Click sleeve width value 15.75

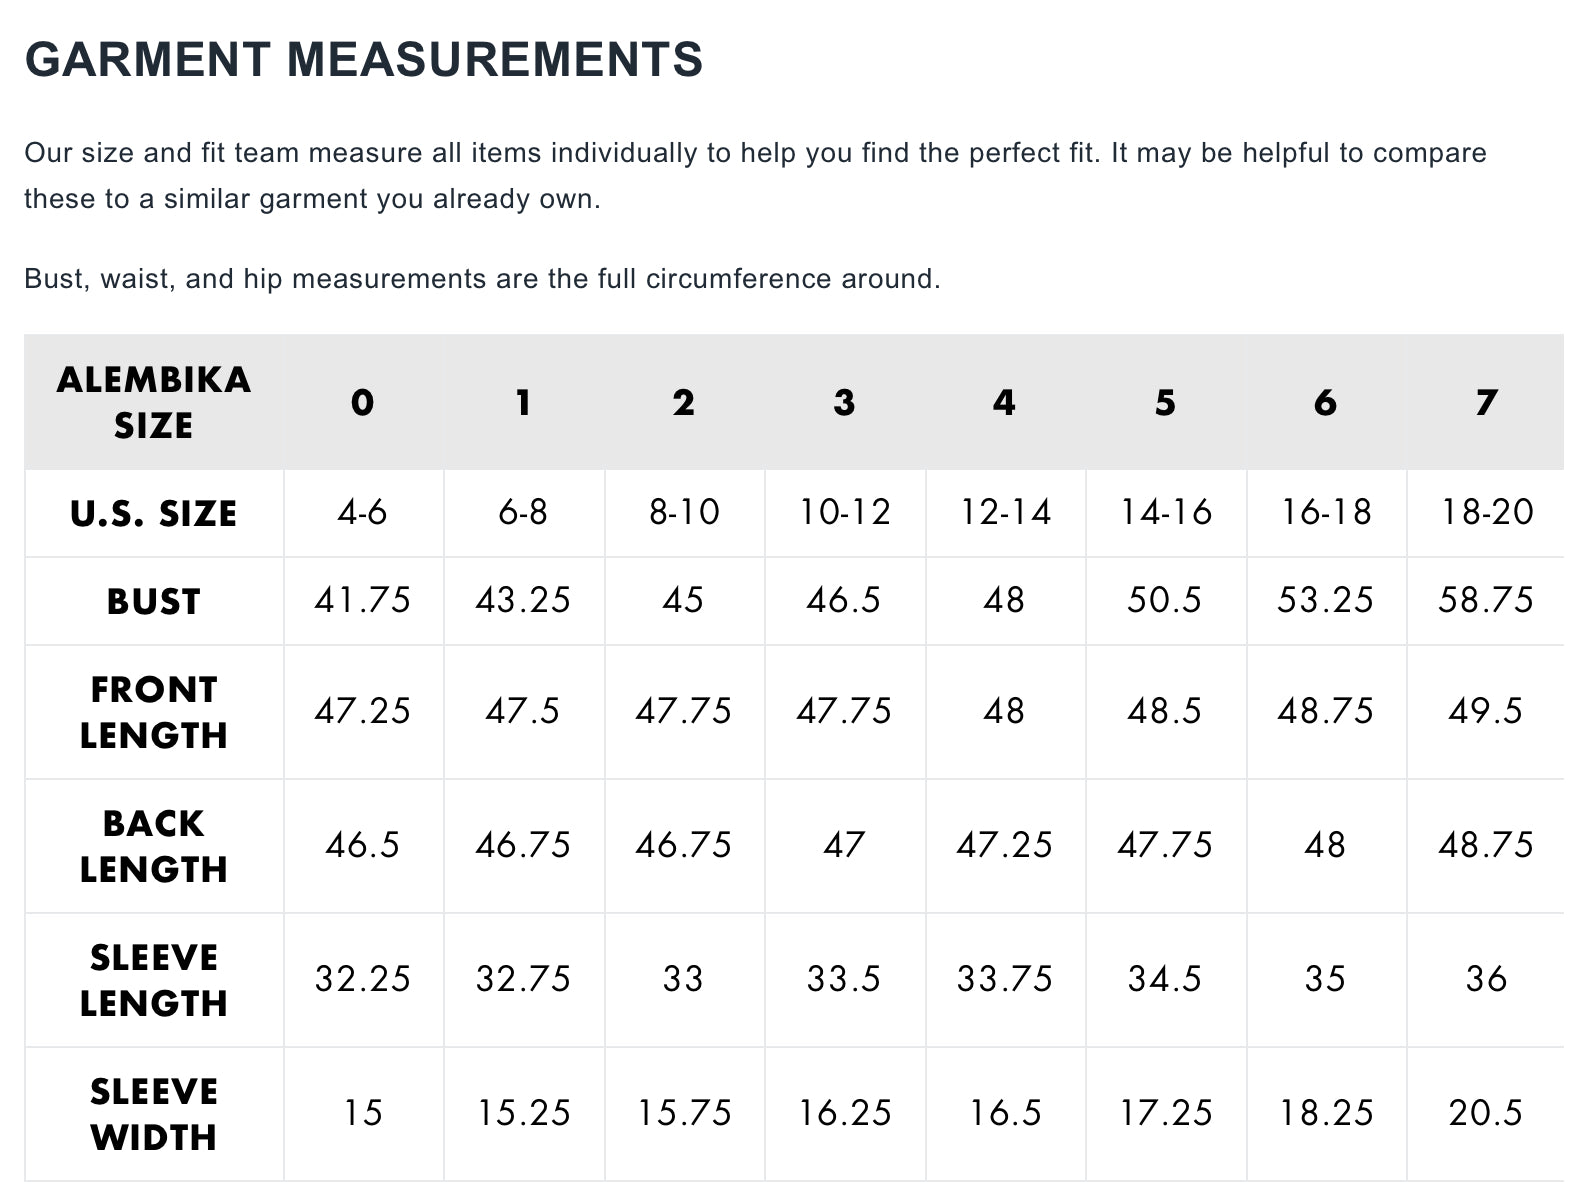[x=684, y=1112]
